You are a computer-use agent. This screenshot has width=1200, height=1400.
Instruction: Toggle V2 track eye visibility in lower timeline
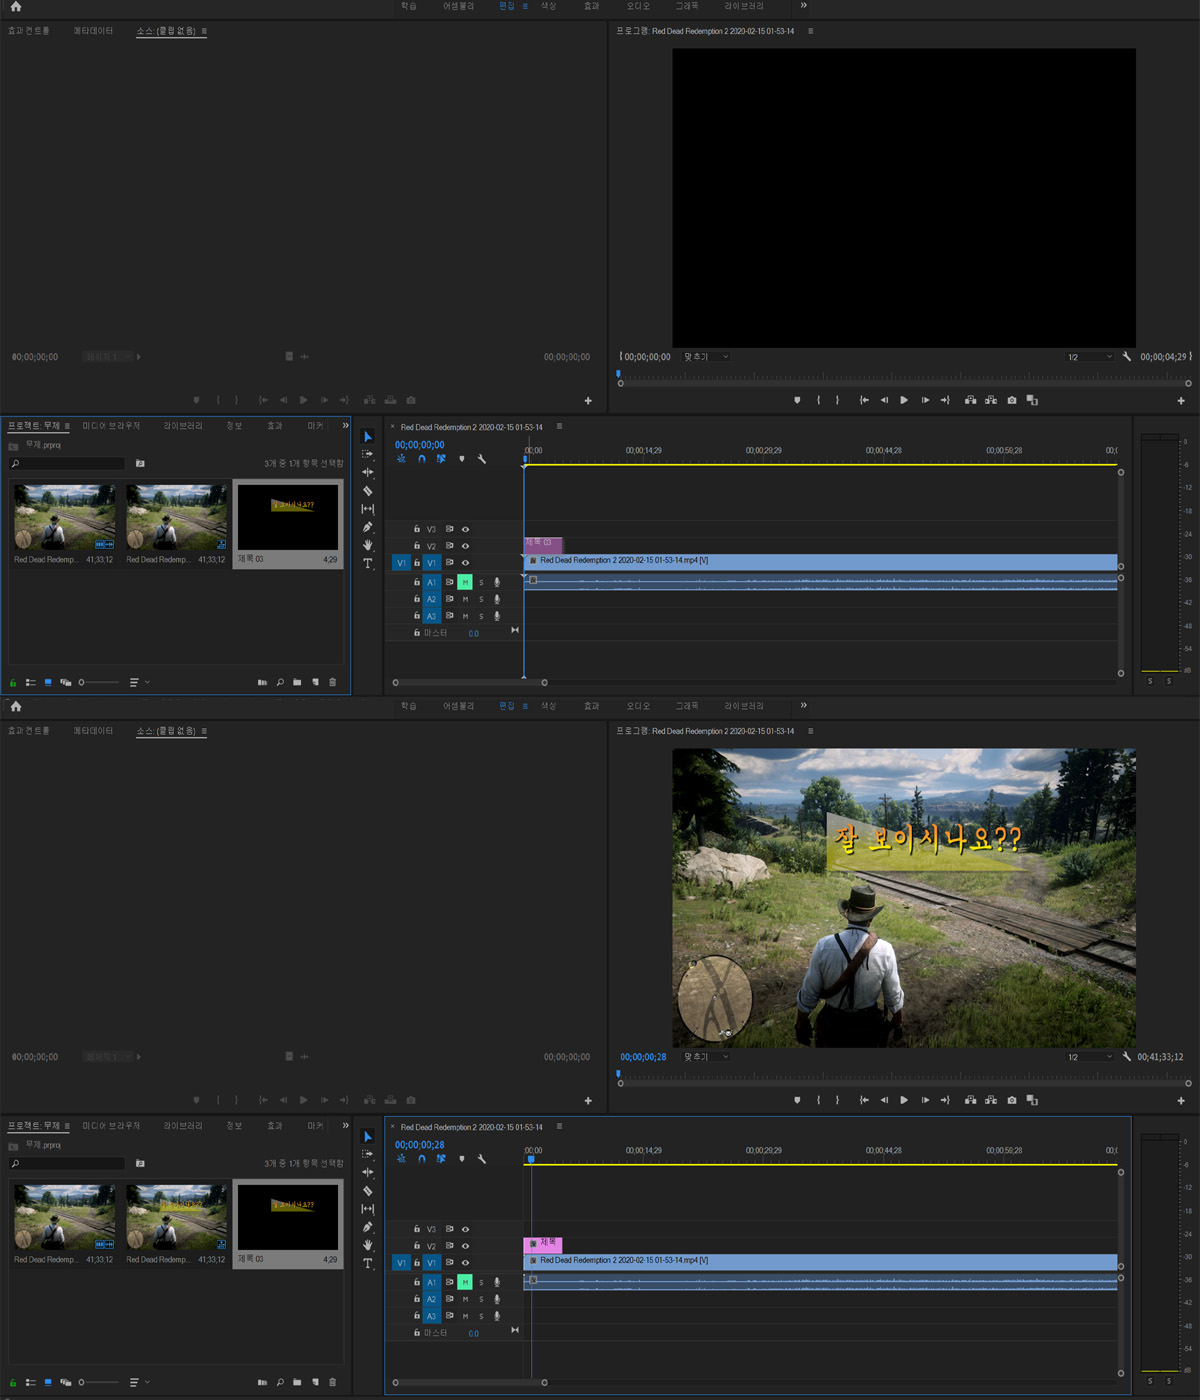click(x=465, y=1246)
